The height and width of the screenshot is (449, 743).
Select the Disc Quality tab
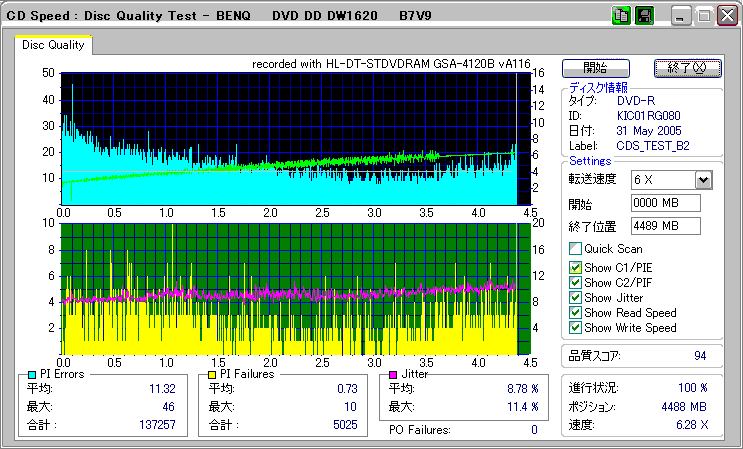pyautogui.click(x=53, y=45)
